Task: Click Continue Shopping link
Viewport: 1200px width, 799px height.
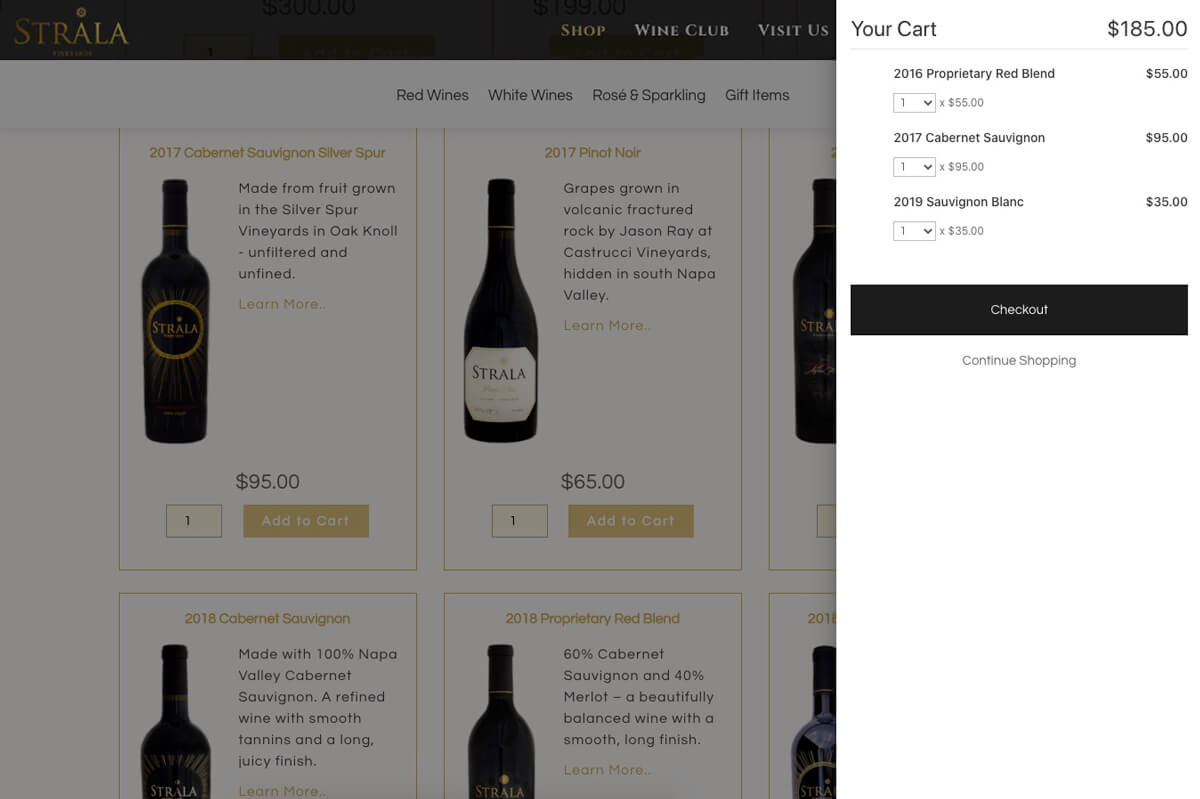Action: [x=1018, y=360]
